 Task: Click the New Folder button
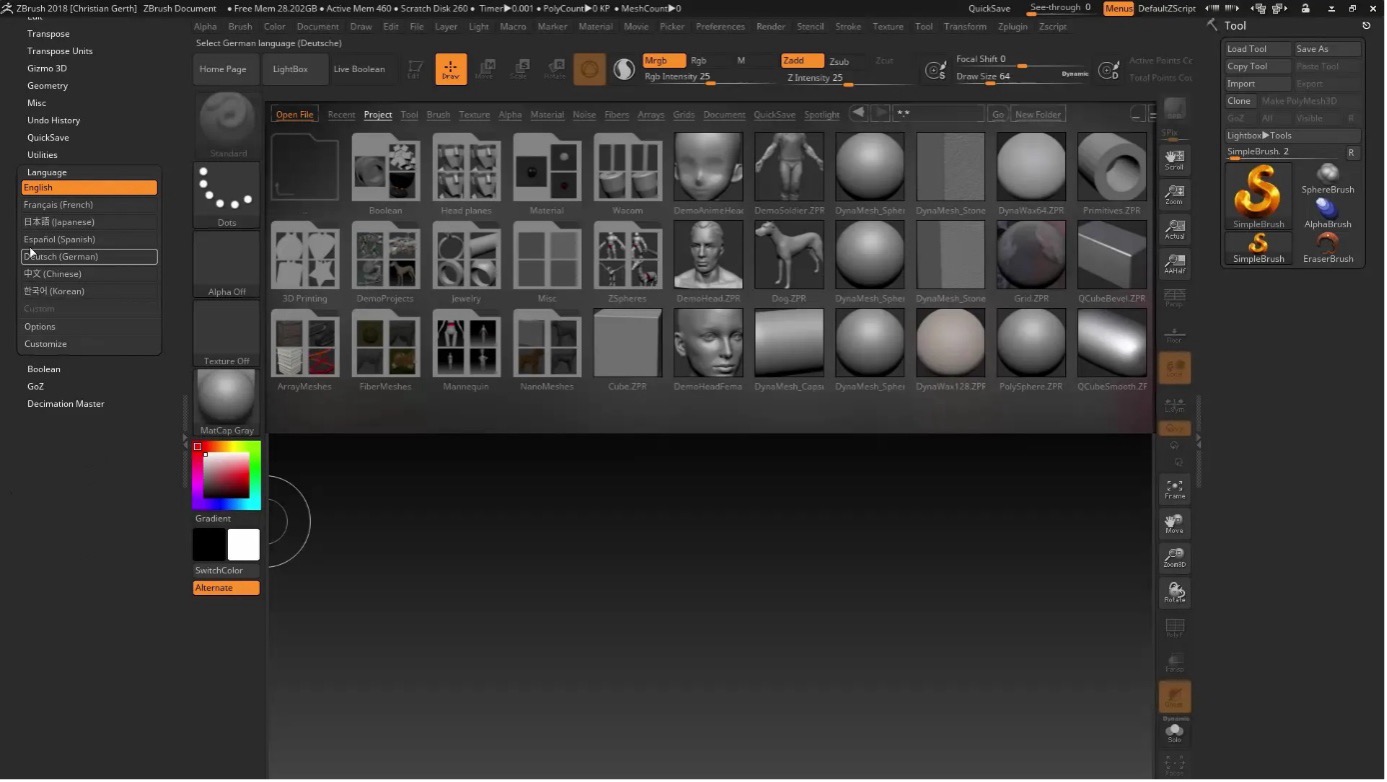(x=1038, y=115)
